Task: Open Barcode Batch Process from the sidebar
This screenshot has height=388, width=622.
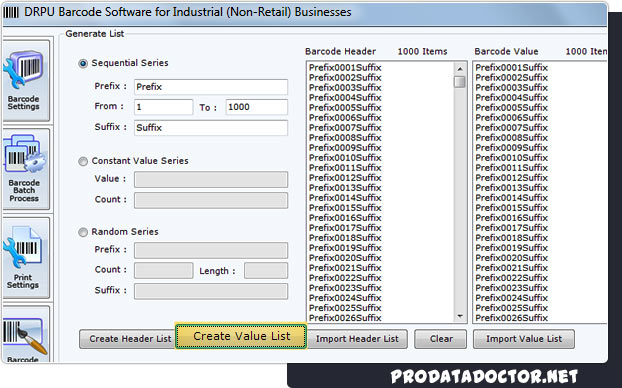Action: click(x=25, y=169)
